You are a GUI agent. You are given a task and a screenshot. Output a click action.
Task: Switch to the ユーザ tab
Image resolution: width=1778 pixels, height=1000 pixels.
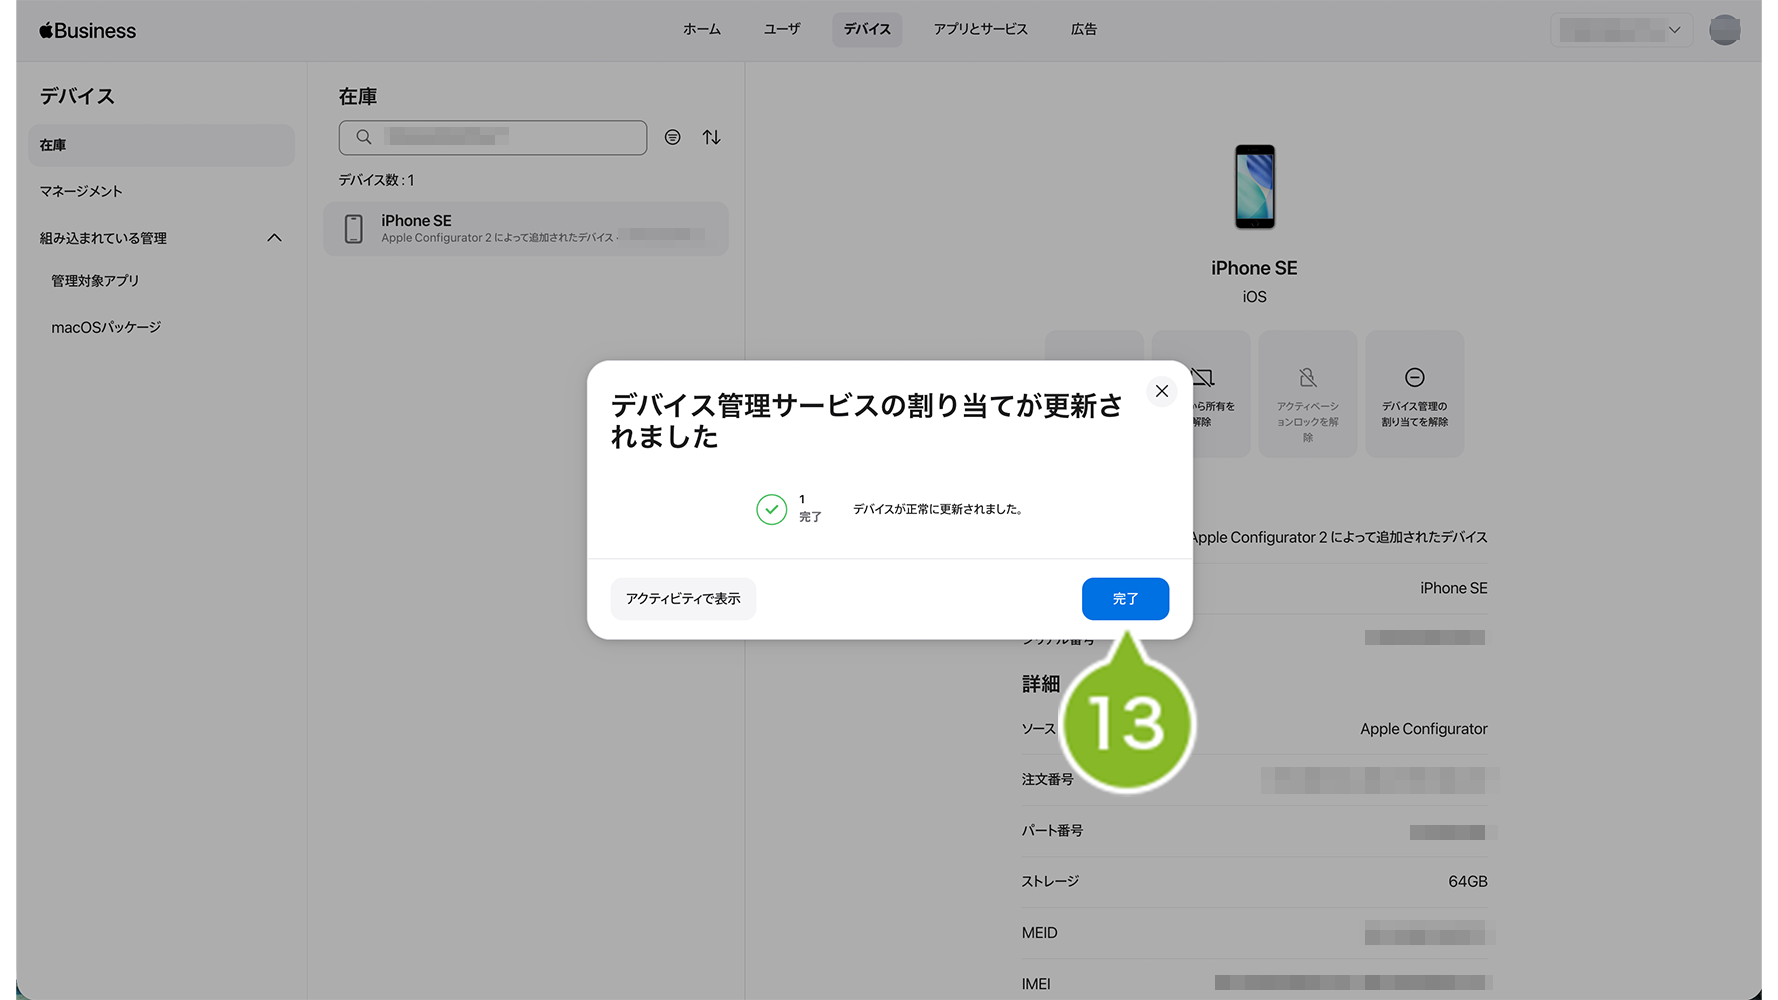[781, 29]
